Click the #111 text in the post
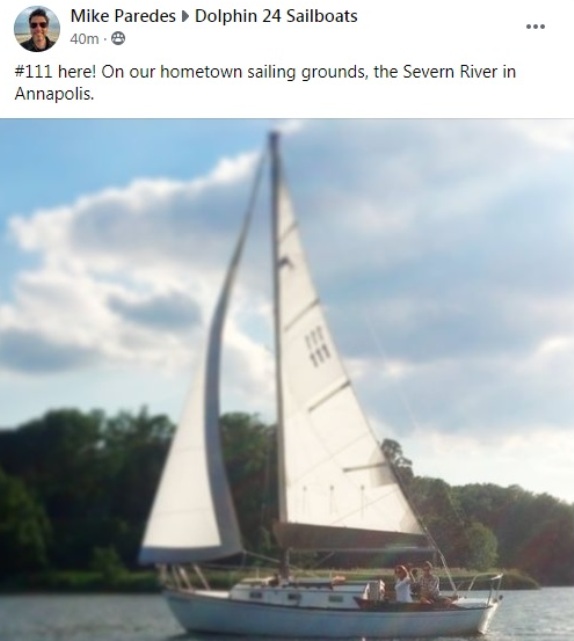Image resolution: width=574 pixels, height=641 pixels. [34, 72]
